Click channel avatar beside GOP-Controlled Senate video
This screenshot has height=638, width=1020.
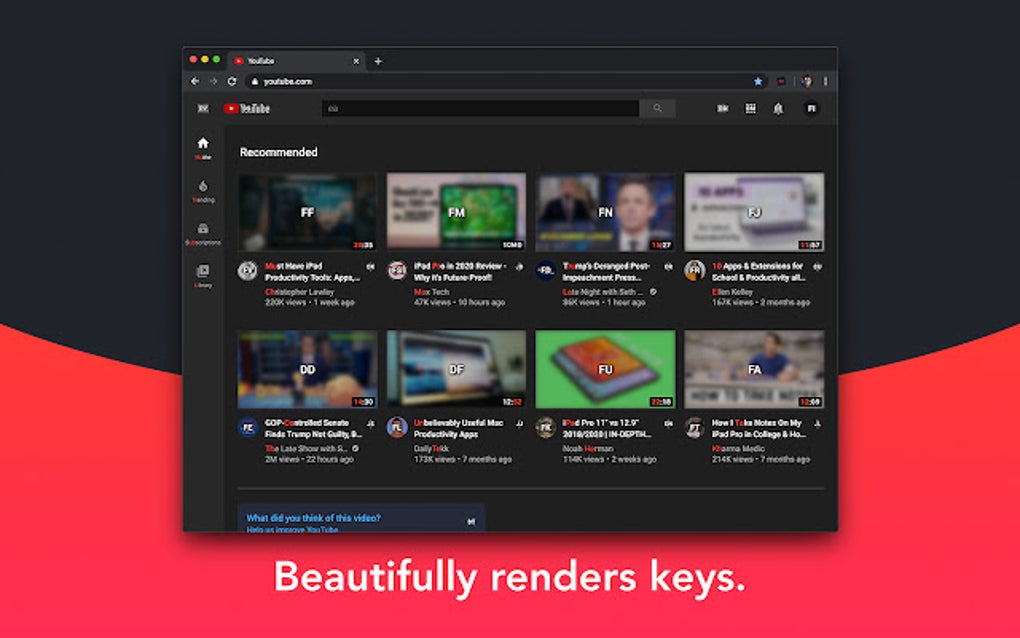point(247,427)
